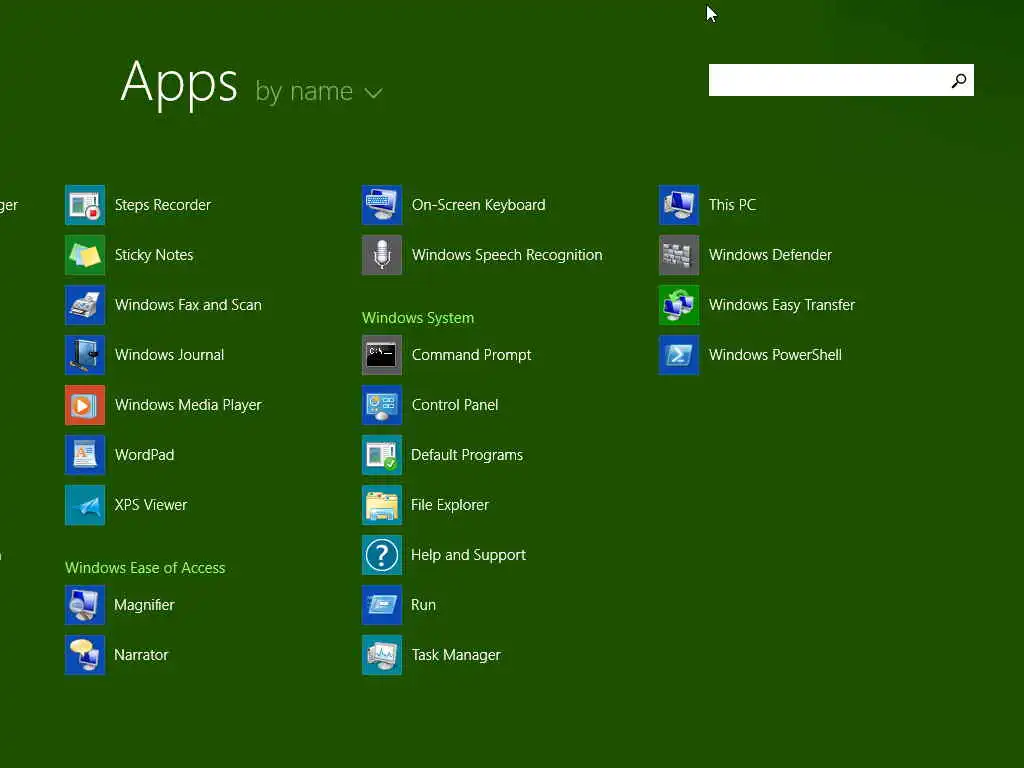Click the 'Apps' page title

point(179,84)
